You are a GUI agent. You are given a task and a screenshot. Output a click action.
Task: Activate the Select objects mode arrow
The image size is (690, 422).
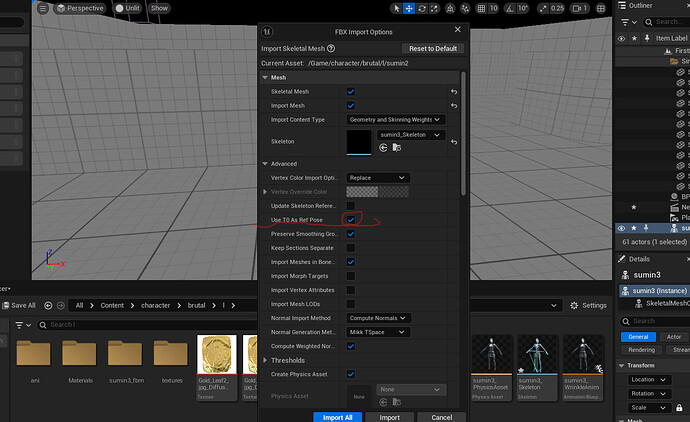(396, 8)
